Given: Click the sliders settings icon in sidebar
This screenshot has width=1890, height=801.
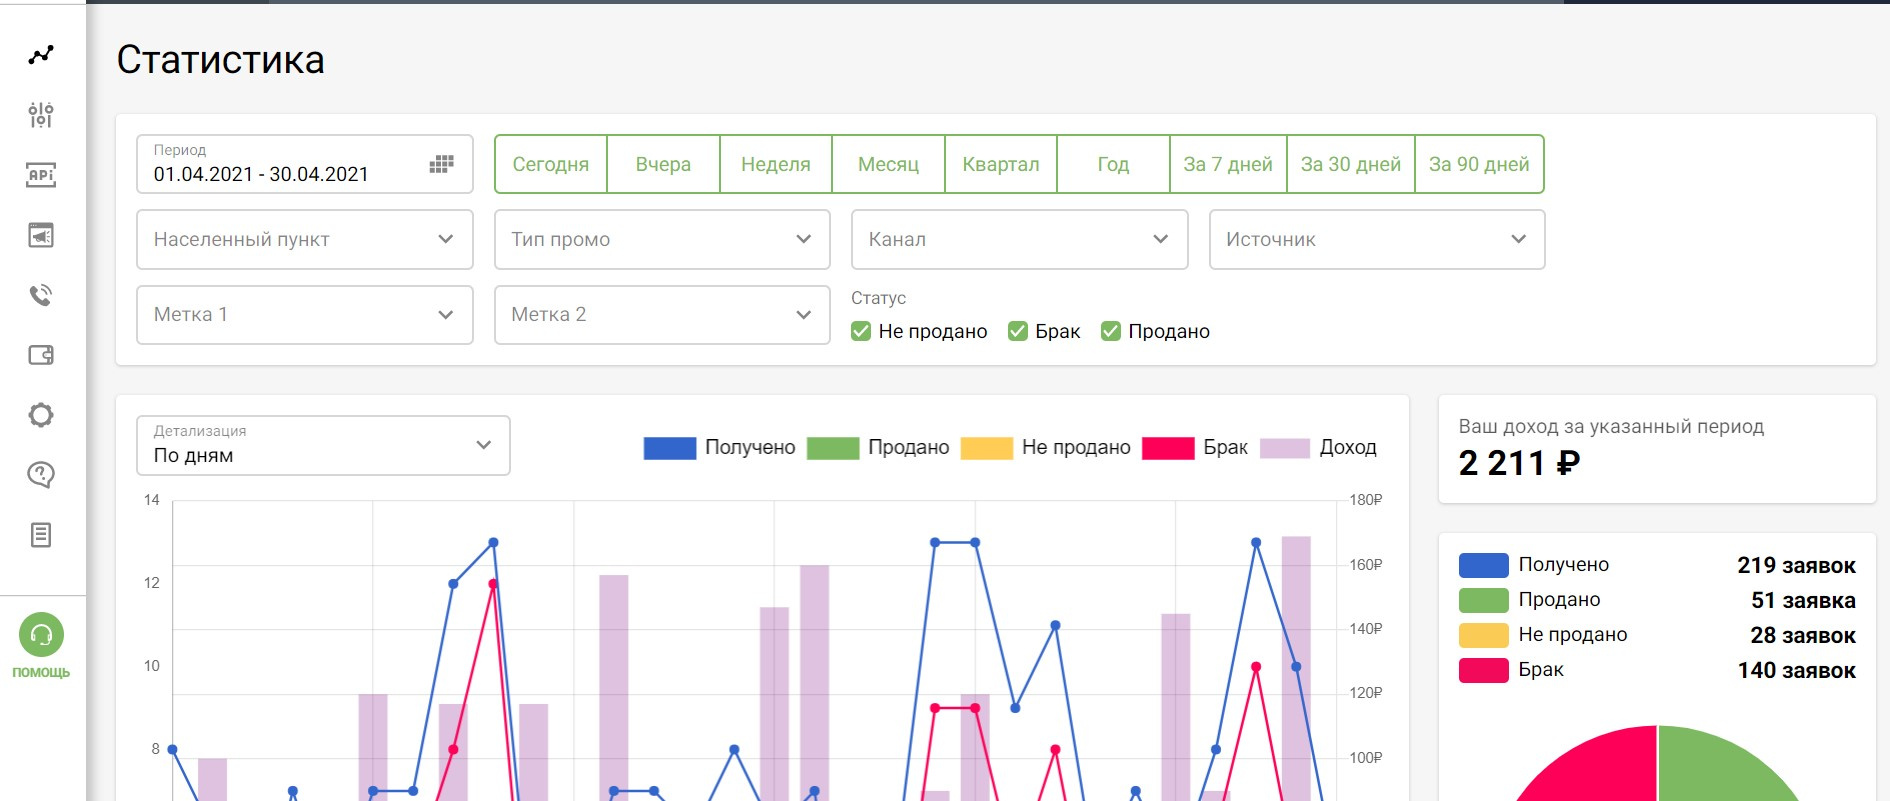Looking at the screenshot, I should point(41,115).
